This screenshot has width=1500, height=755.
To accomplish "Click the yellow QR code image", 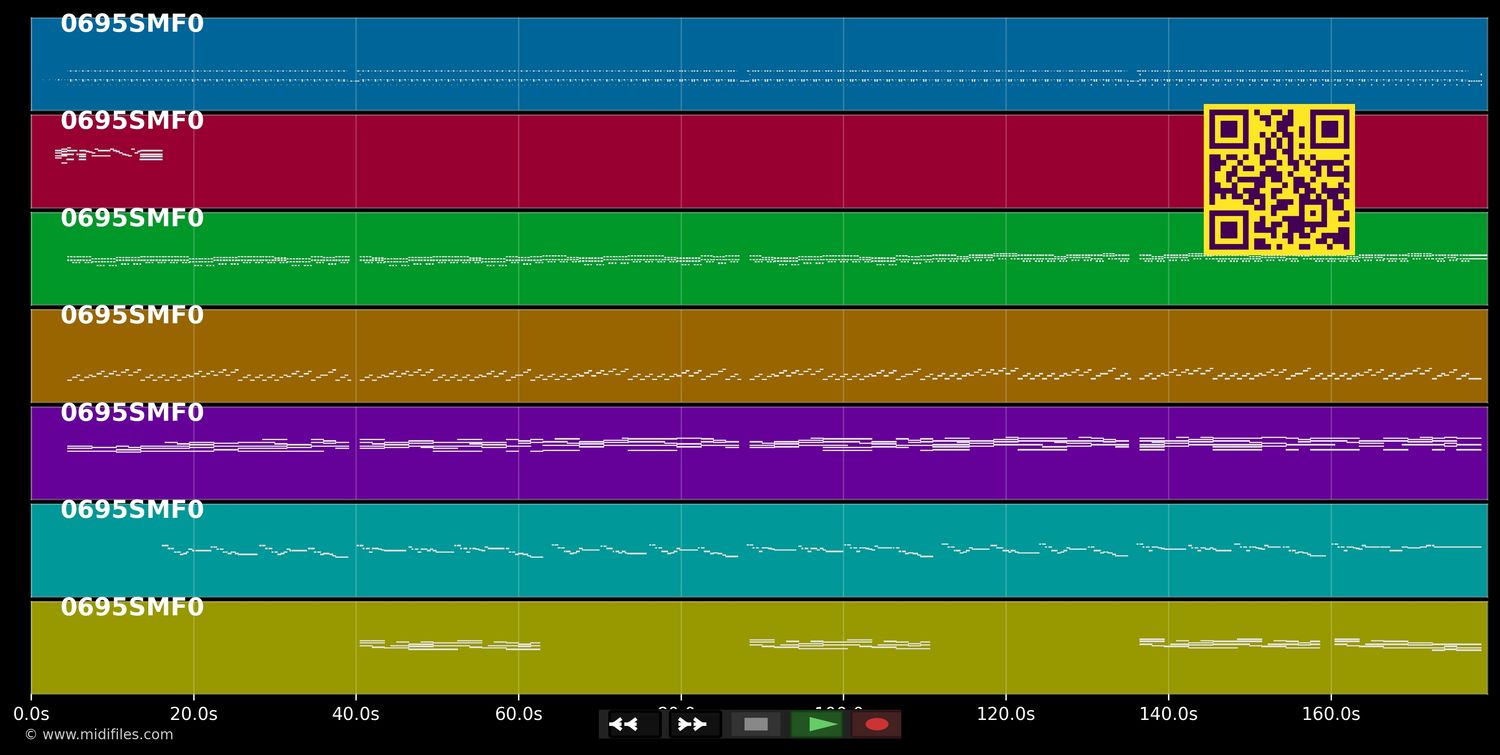I will 1279,180.
